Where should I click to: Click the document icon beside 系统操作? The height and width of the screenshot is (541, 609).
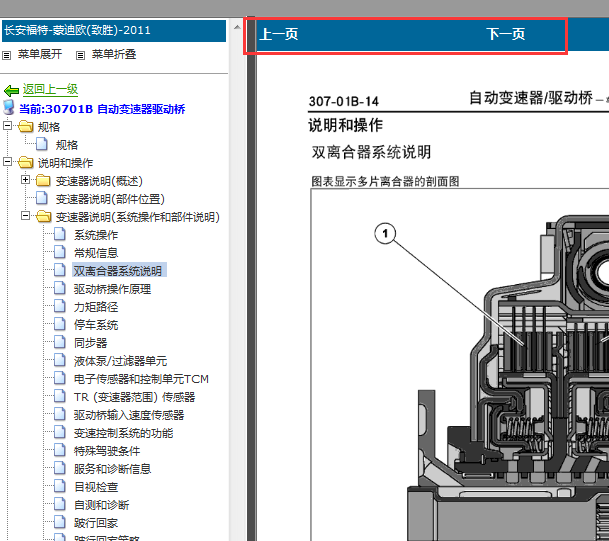pyautogui.click(x=59, y=234)
